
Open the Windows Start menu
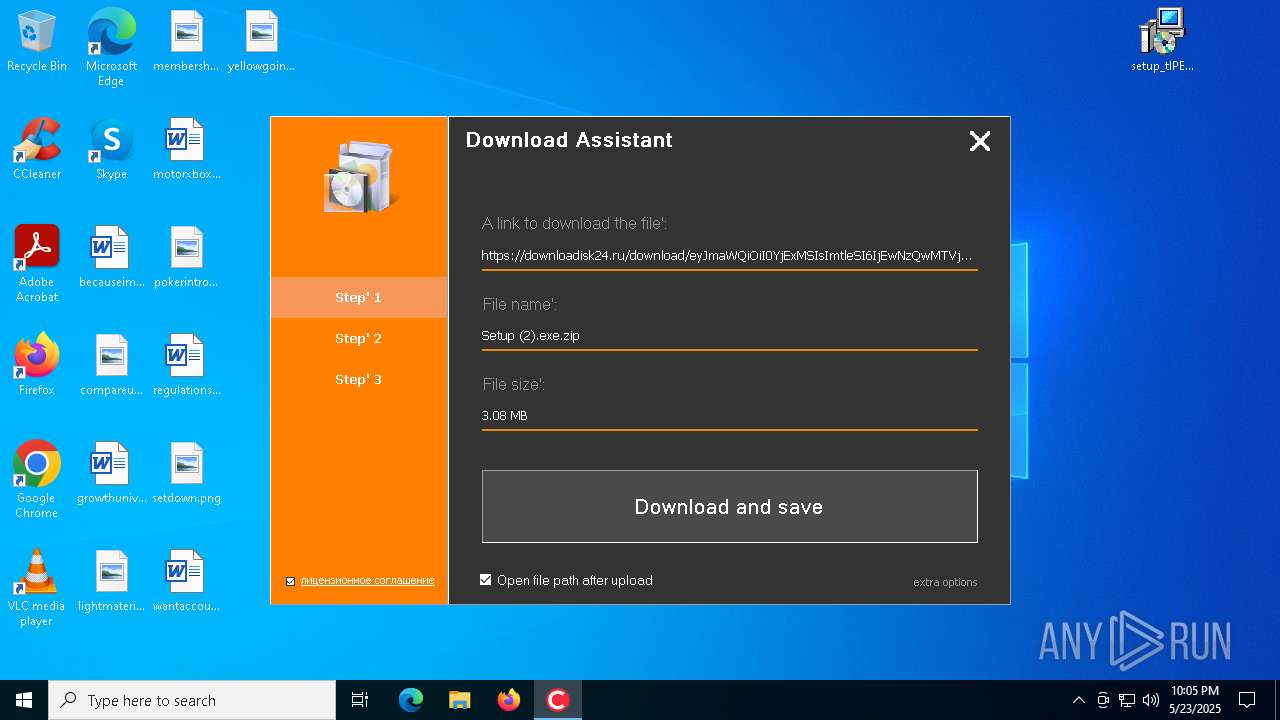tap(24, 700)
